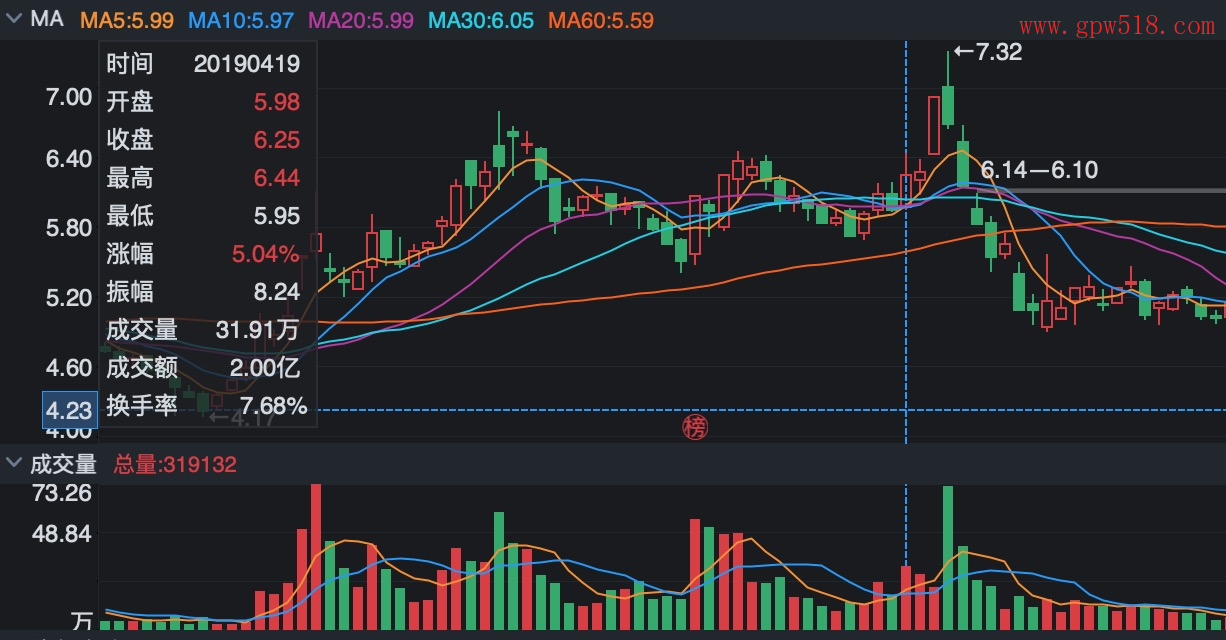
Task: Click the 7.00 price axis label
Action: pyautogui.click(x=69, y=98)
